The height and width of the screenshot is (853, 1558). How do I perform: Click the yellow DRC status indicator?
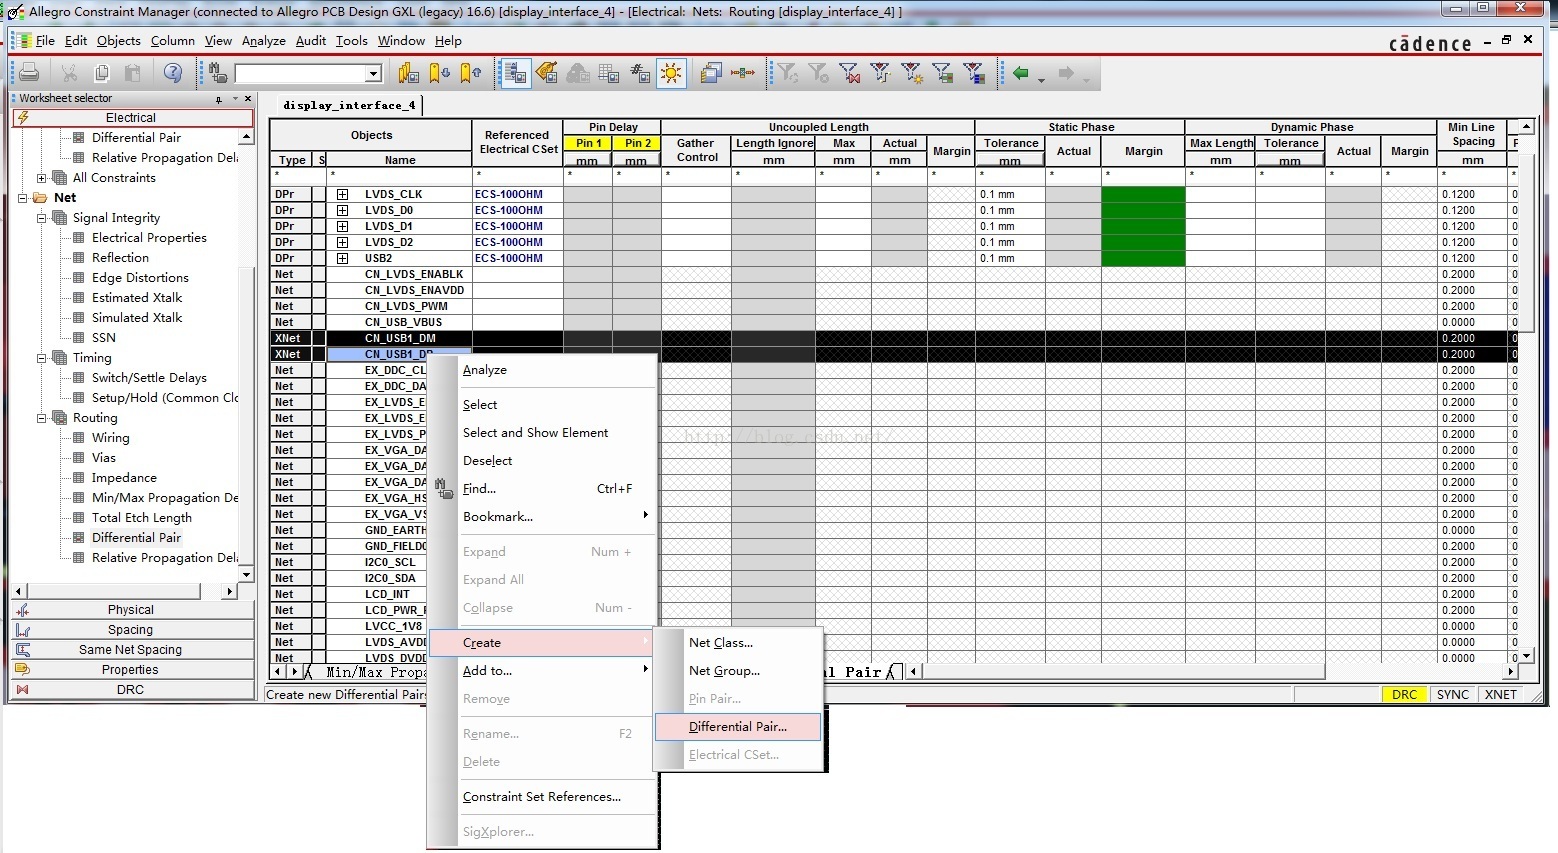[1404, 695]
